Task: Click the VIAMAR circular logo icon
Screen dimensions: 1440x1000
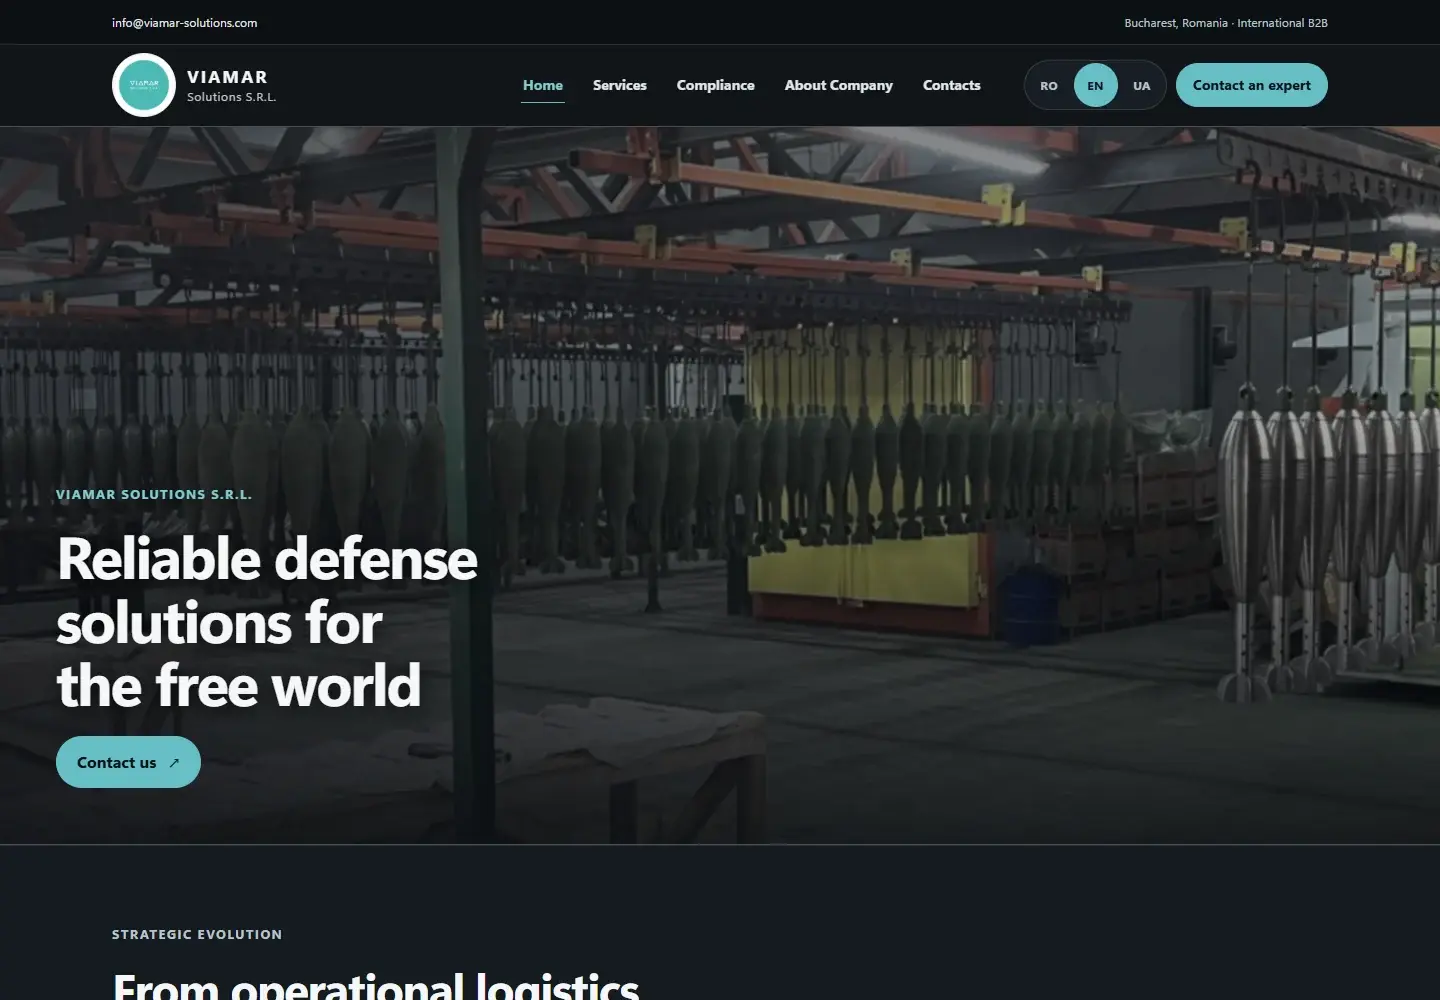Action: coord(144,85)
